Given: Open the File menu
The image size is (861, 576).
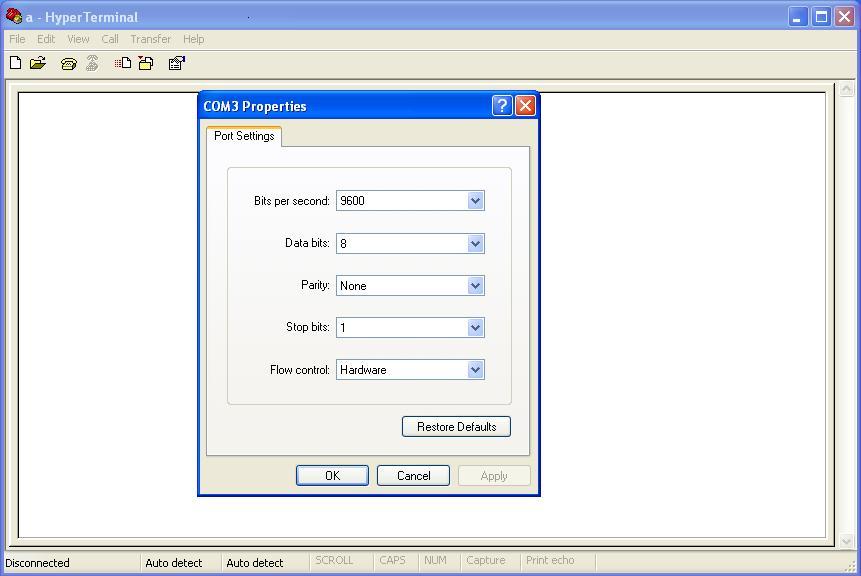Looking at the screenshot, I should pos(17,39).
